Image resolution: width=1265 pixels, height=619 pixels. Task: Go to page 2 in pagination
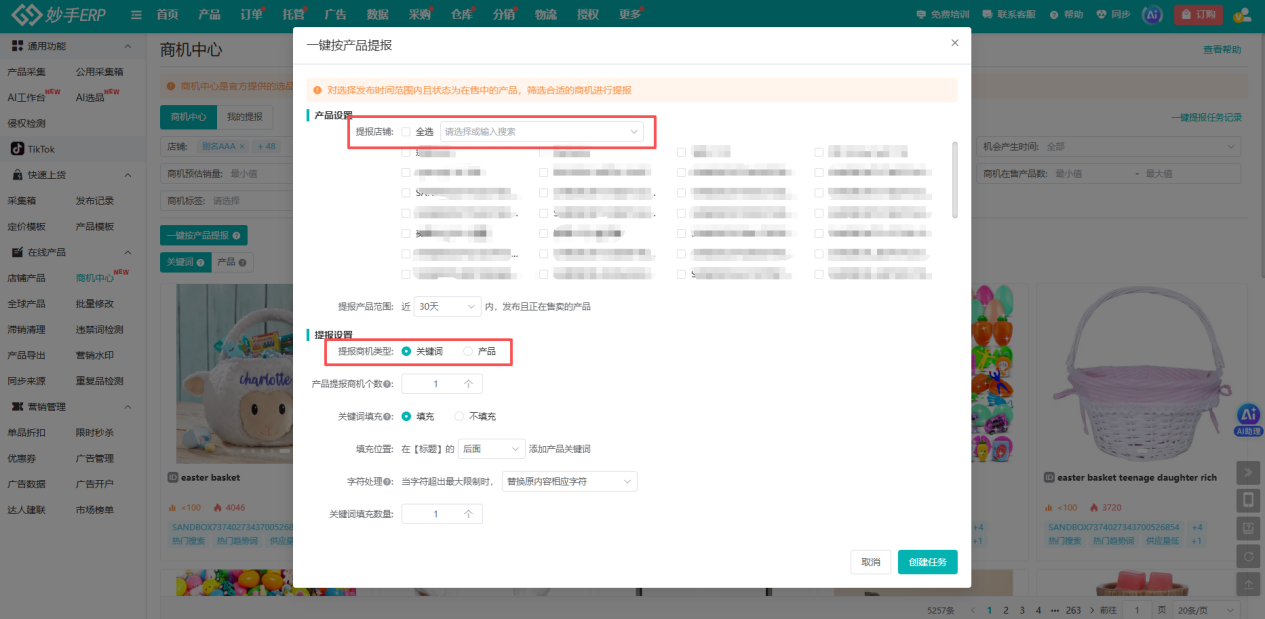coord(1006,609)
